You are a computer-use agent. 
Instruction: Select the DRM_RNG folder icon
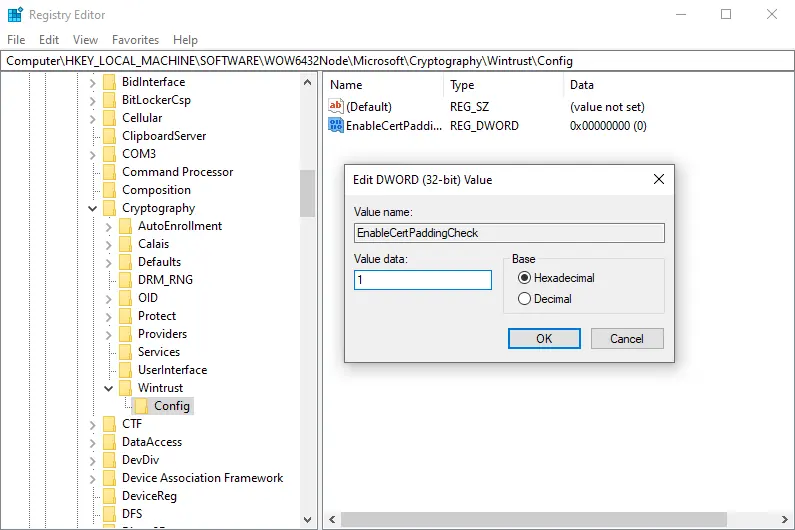pyautogui.click(x=125, y=280)
